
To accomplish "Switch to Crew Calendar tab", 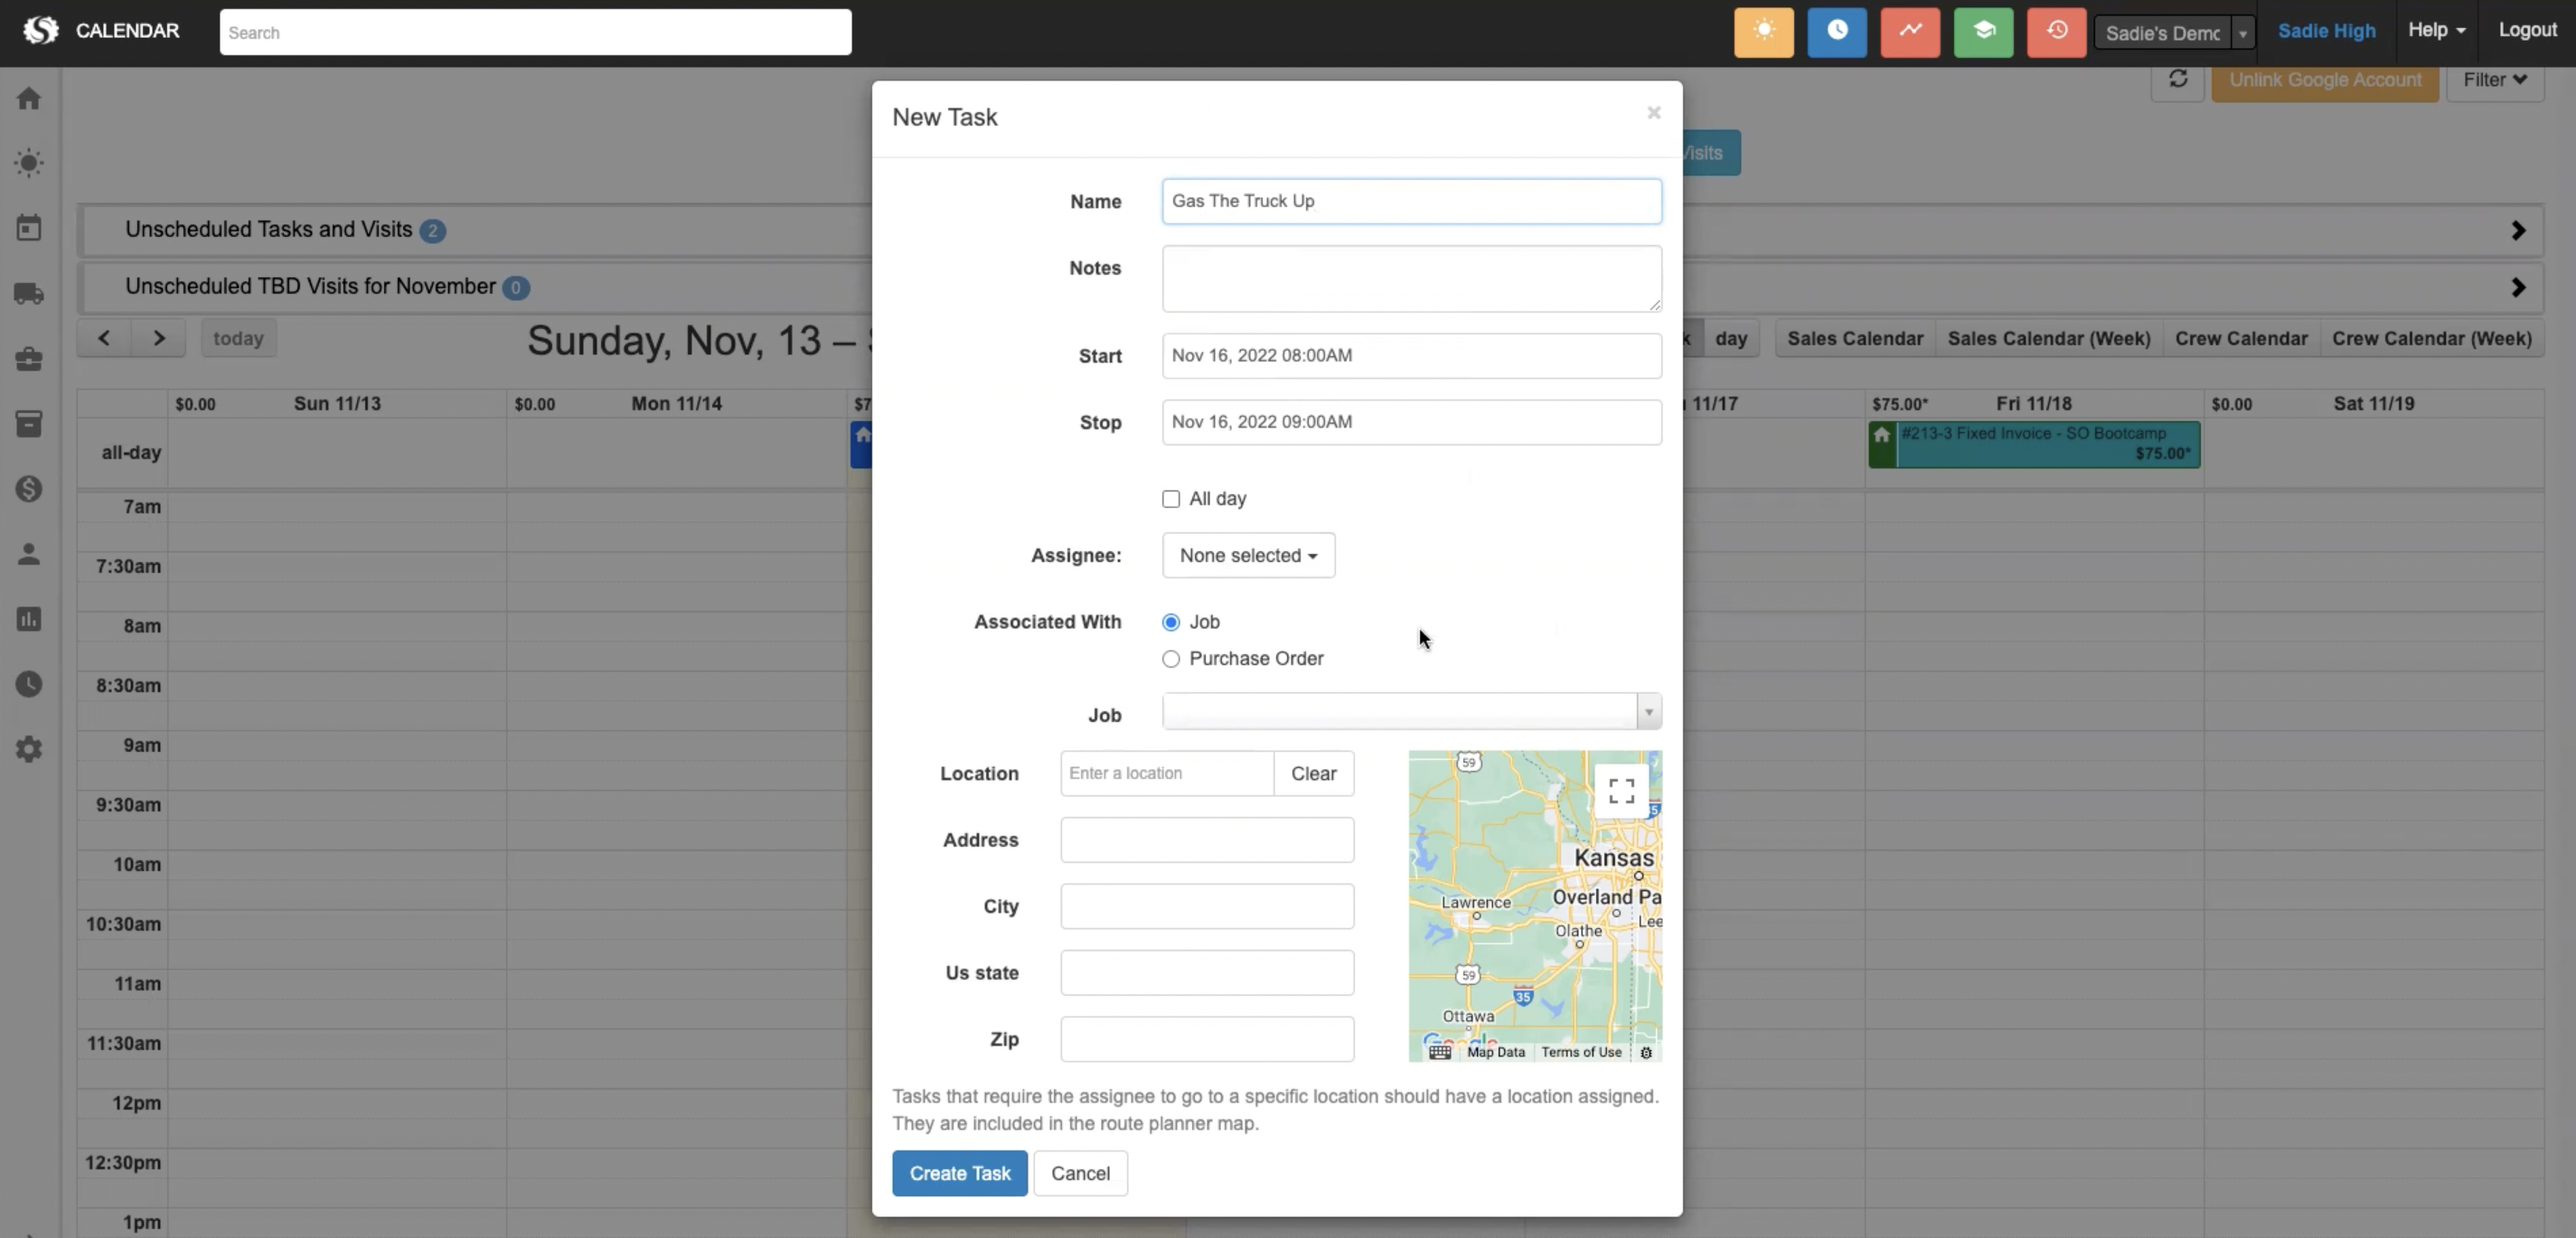I will point(2240,339).
